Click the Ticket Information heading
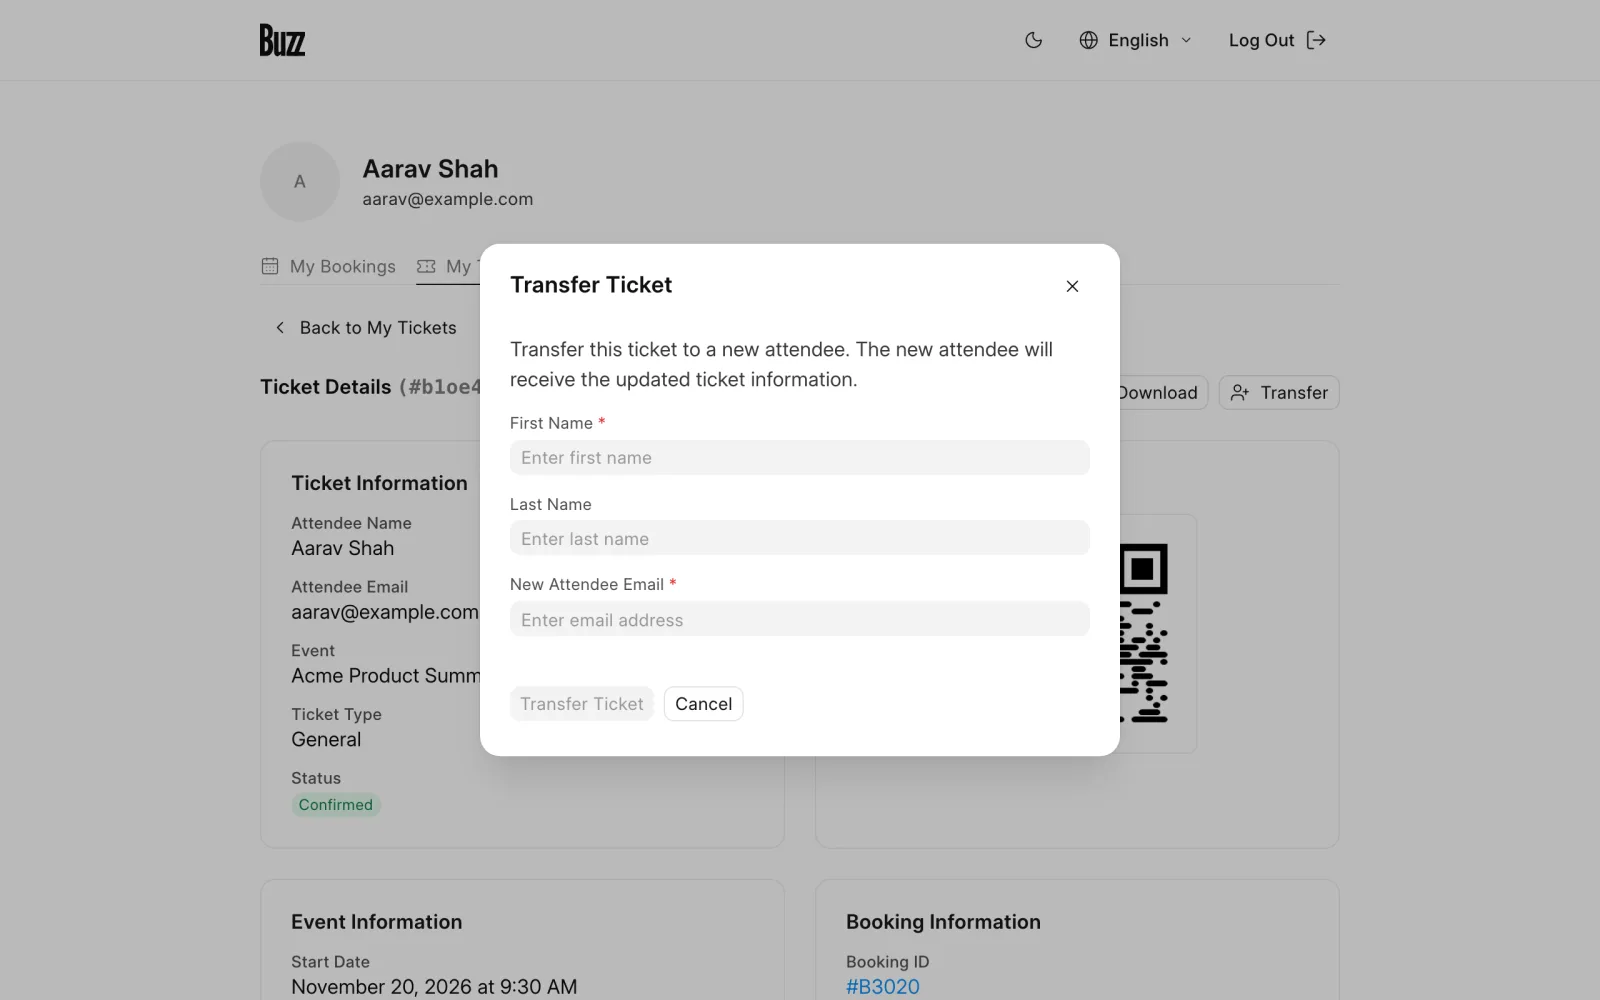 pos(379,483)
